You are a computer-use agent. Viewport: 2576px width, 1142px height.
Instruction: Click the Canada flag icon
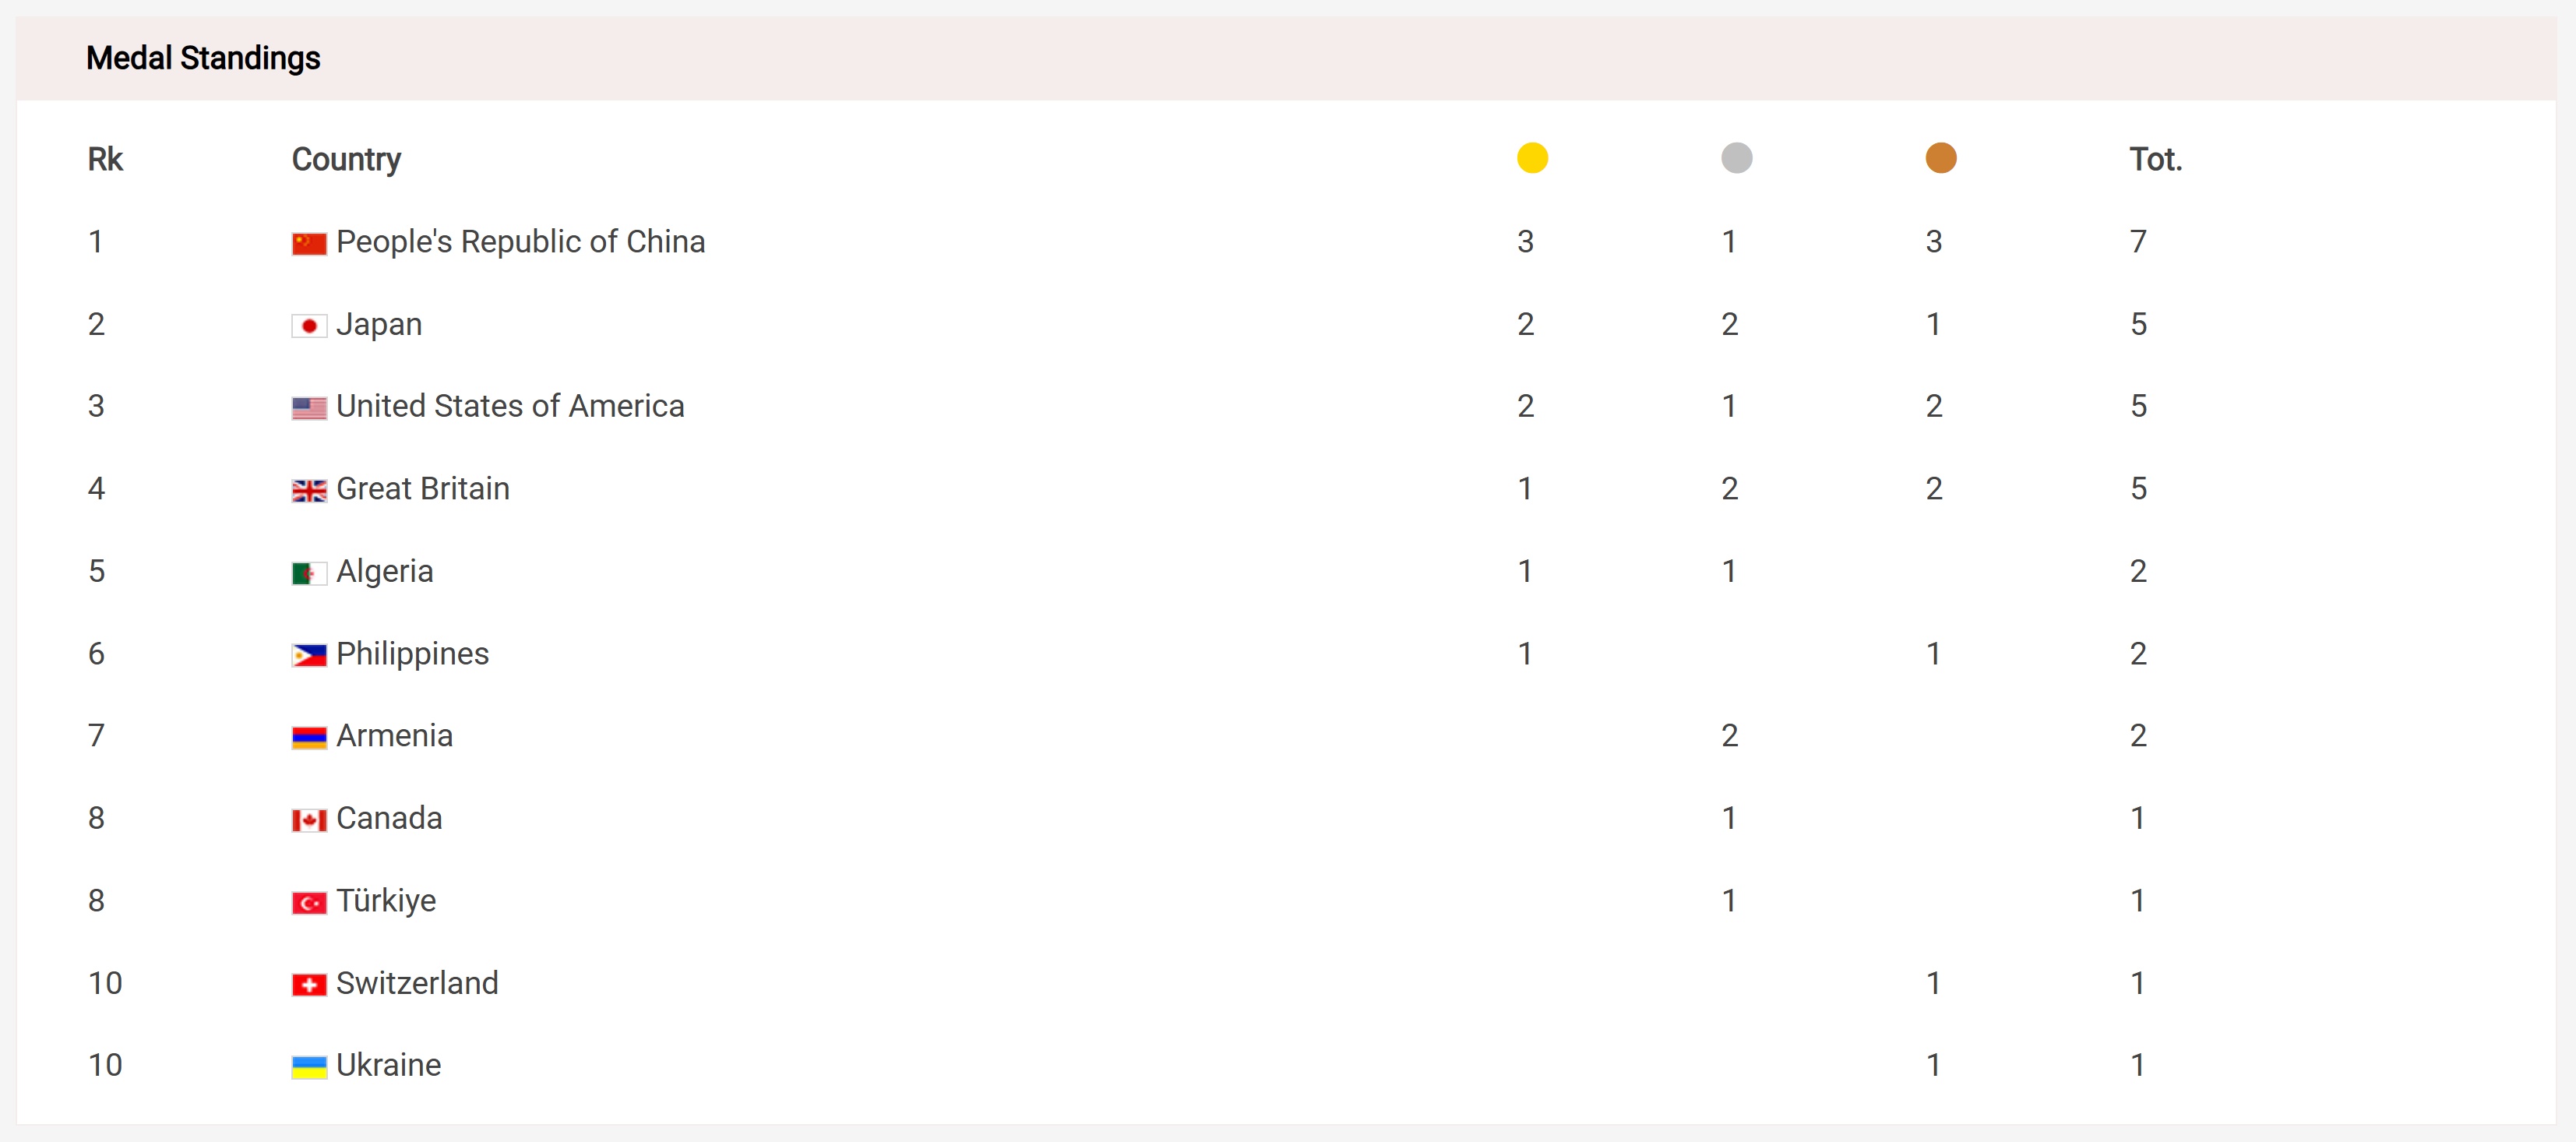coord(309,820)
